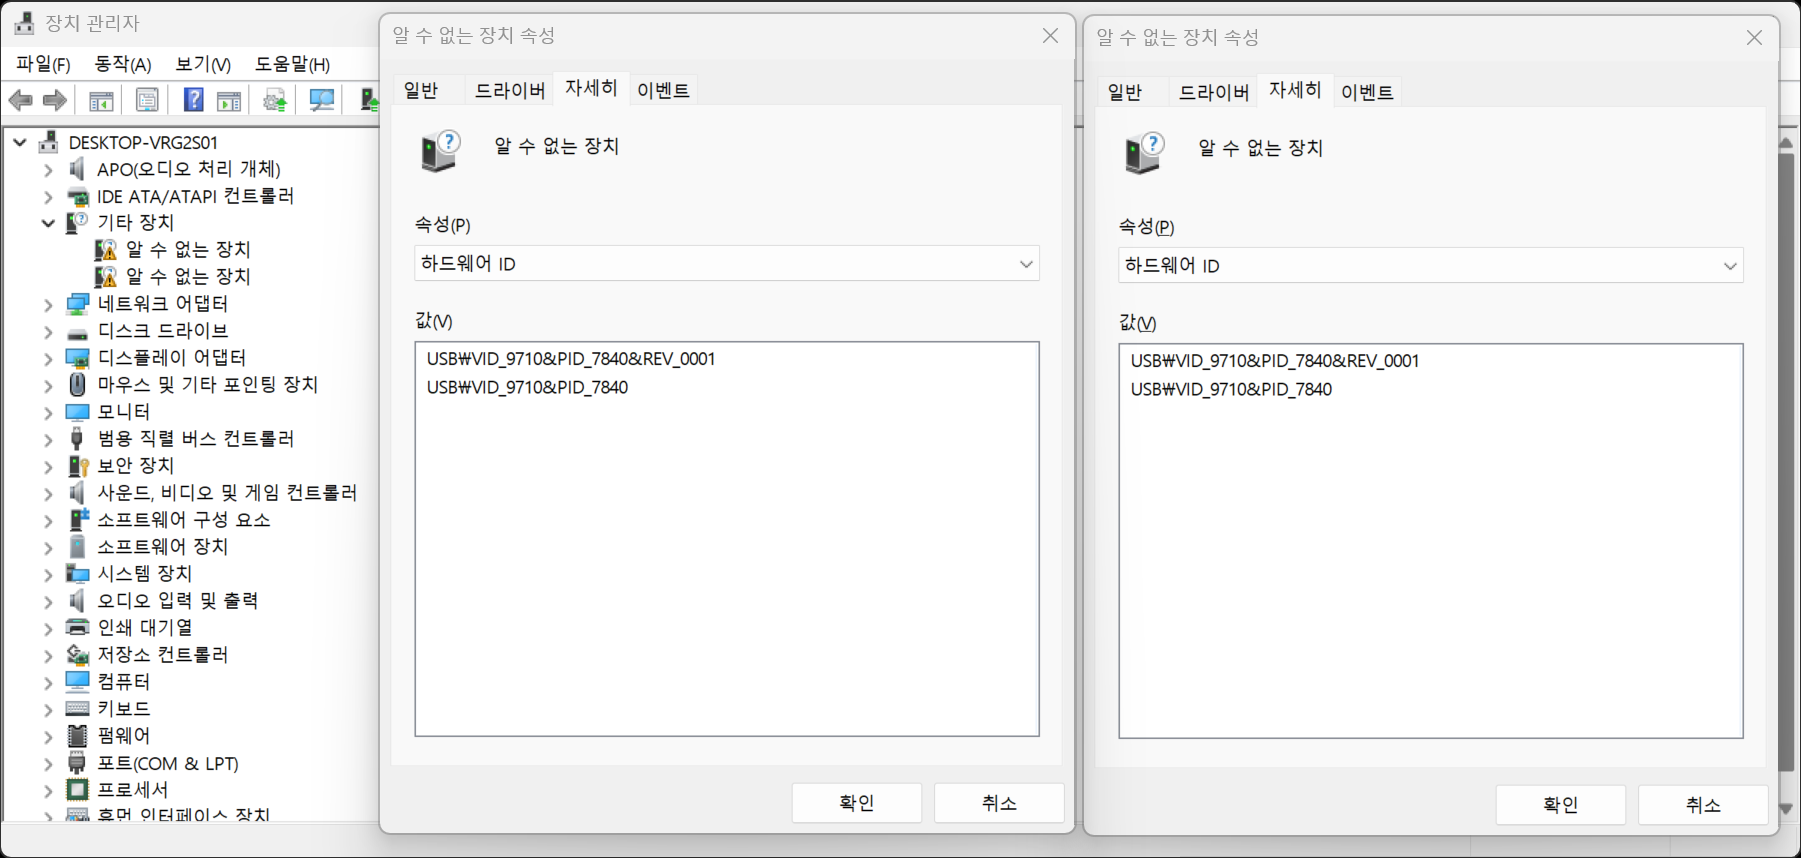Switch to 드라이버 tab in left dialog
This screenshot has height=858, width=1801.
509,90
